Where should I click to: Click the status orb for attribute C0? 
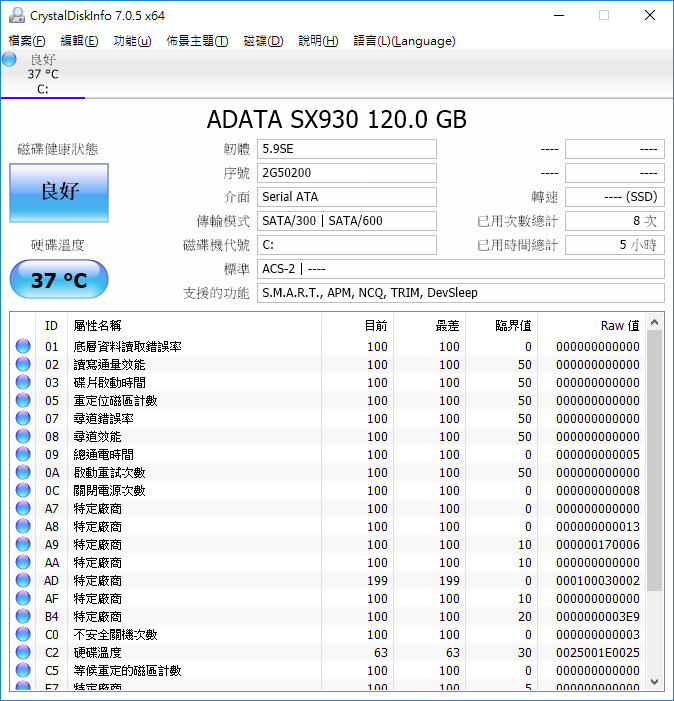click(23, 634)
